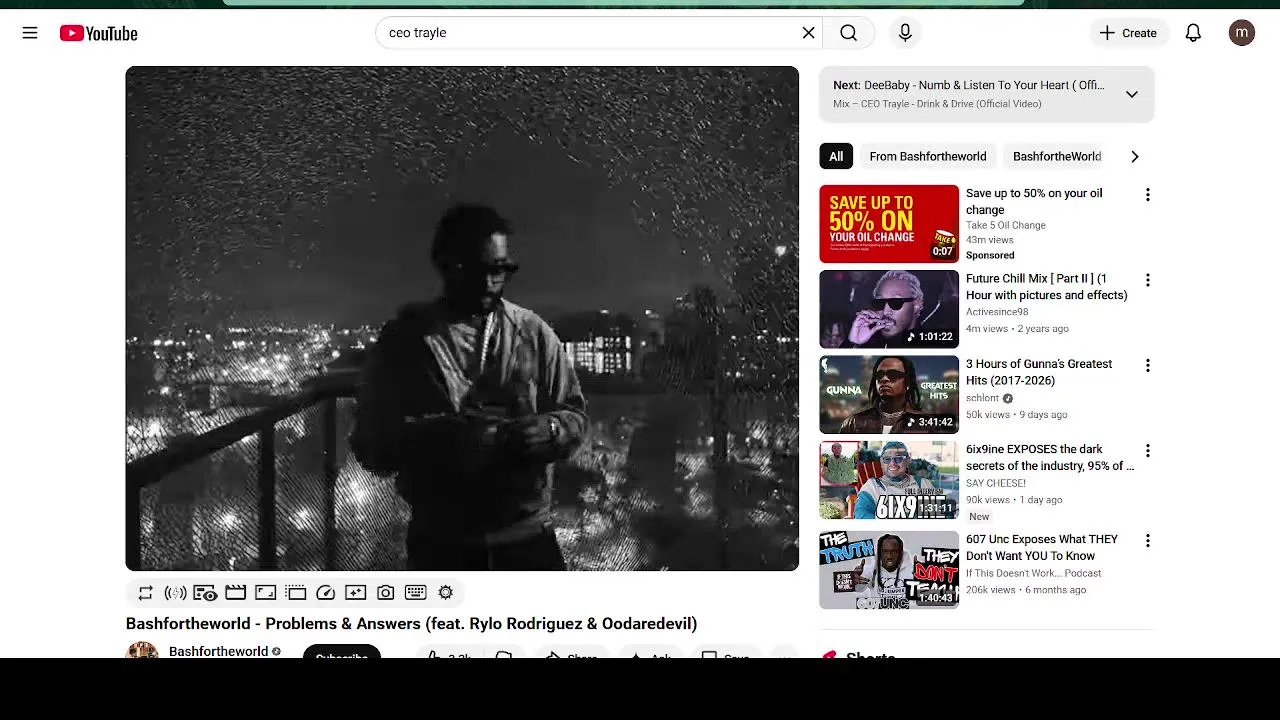Open the video filters sparkle icon
The image size is (1280, 720).
click(355, 593)
